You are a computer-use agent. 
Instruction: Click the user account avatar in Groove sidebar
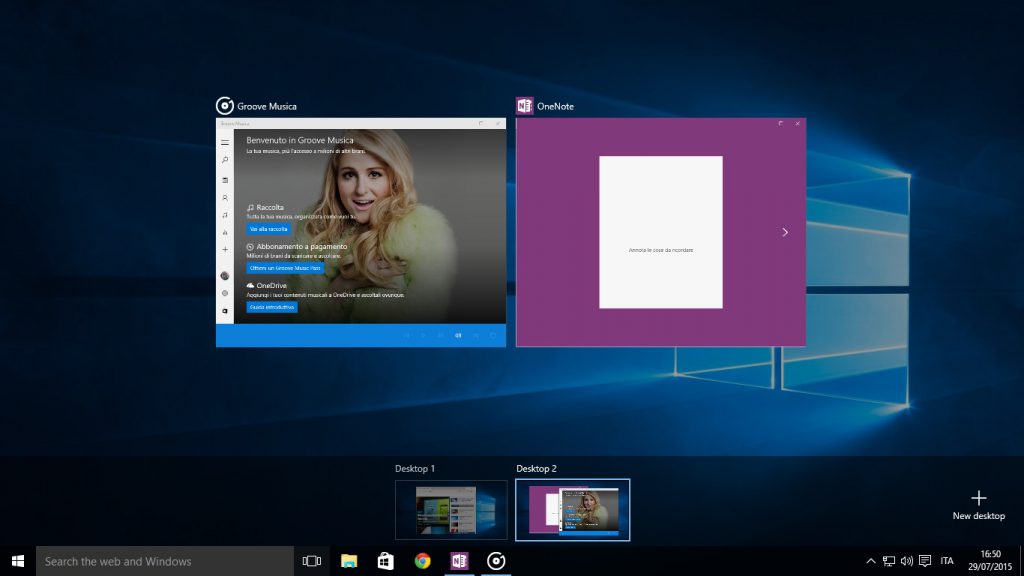pyautogui.click(x=225, y=276)
